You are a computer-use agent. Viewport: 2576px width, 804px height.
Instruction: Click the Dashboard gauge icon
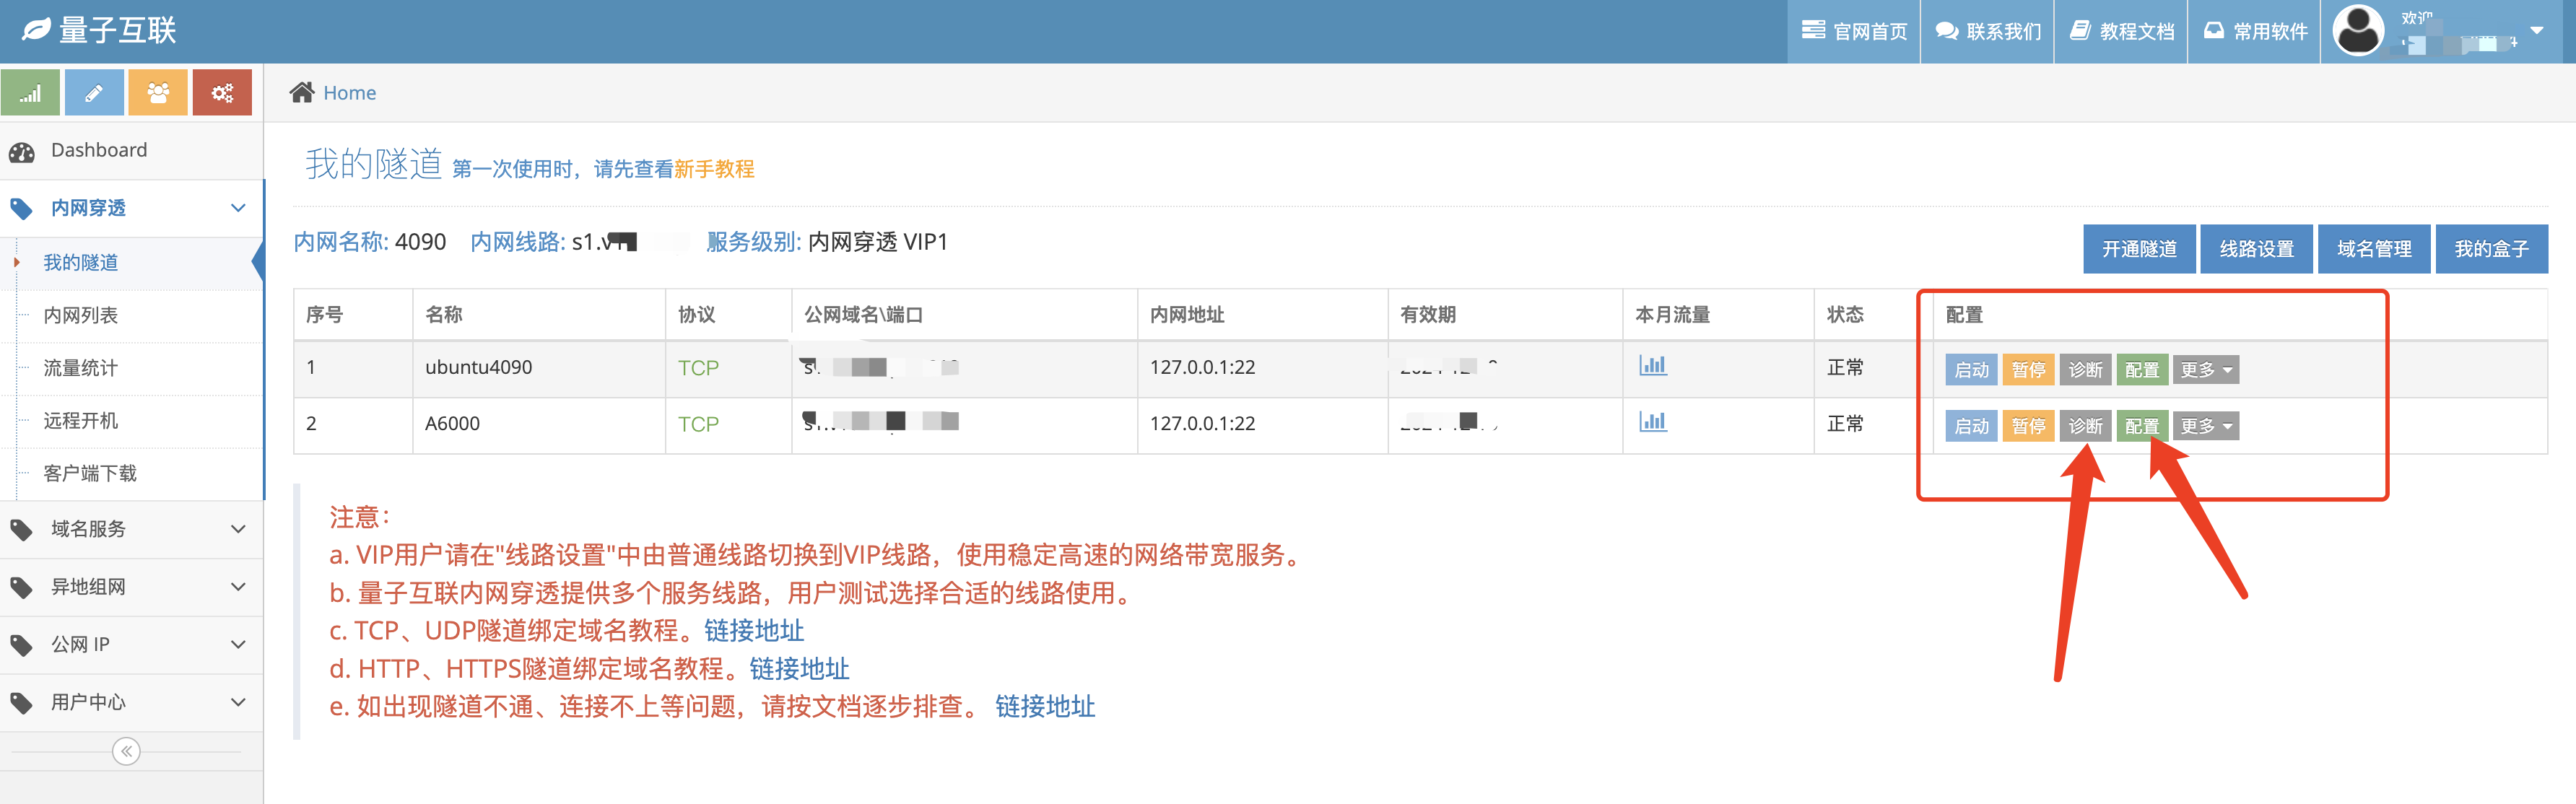click(22, 152)
